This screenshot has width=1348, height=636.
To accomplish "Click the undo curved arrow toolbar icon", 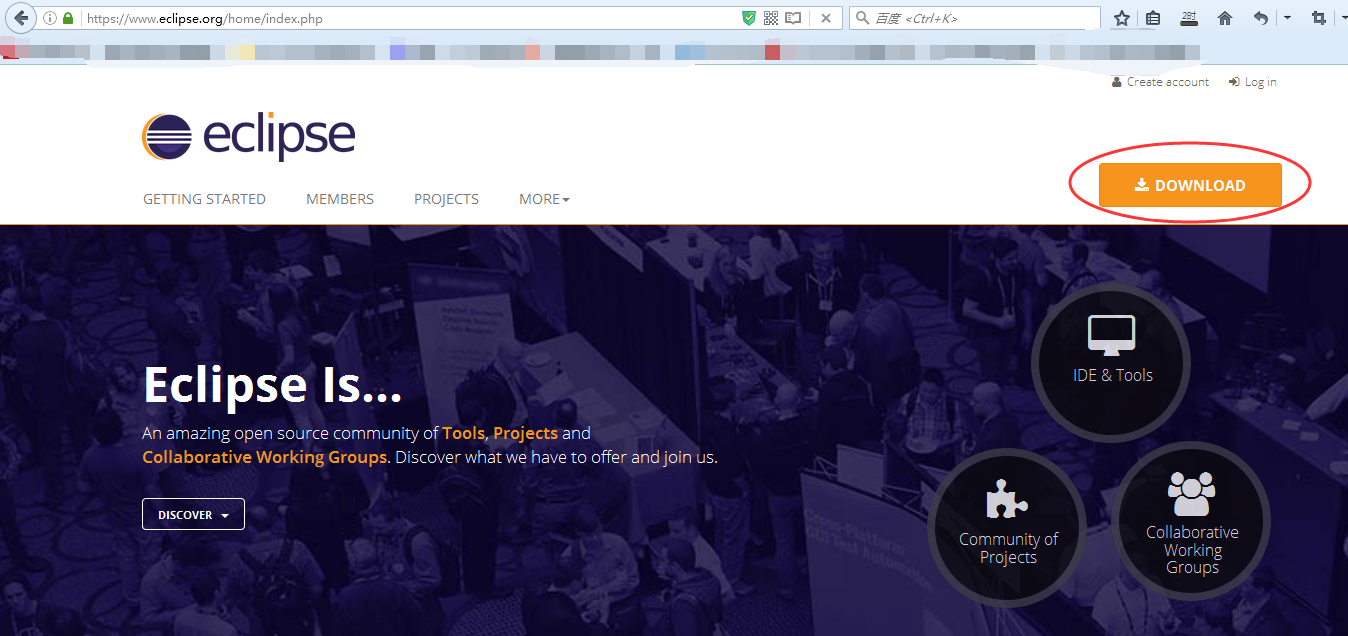I will [x=1261, y=18].
